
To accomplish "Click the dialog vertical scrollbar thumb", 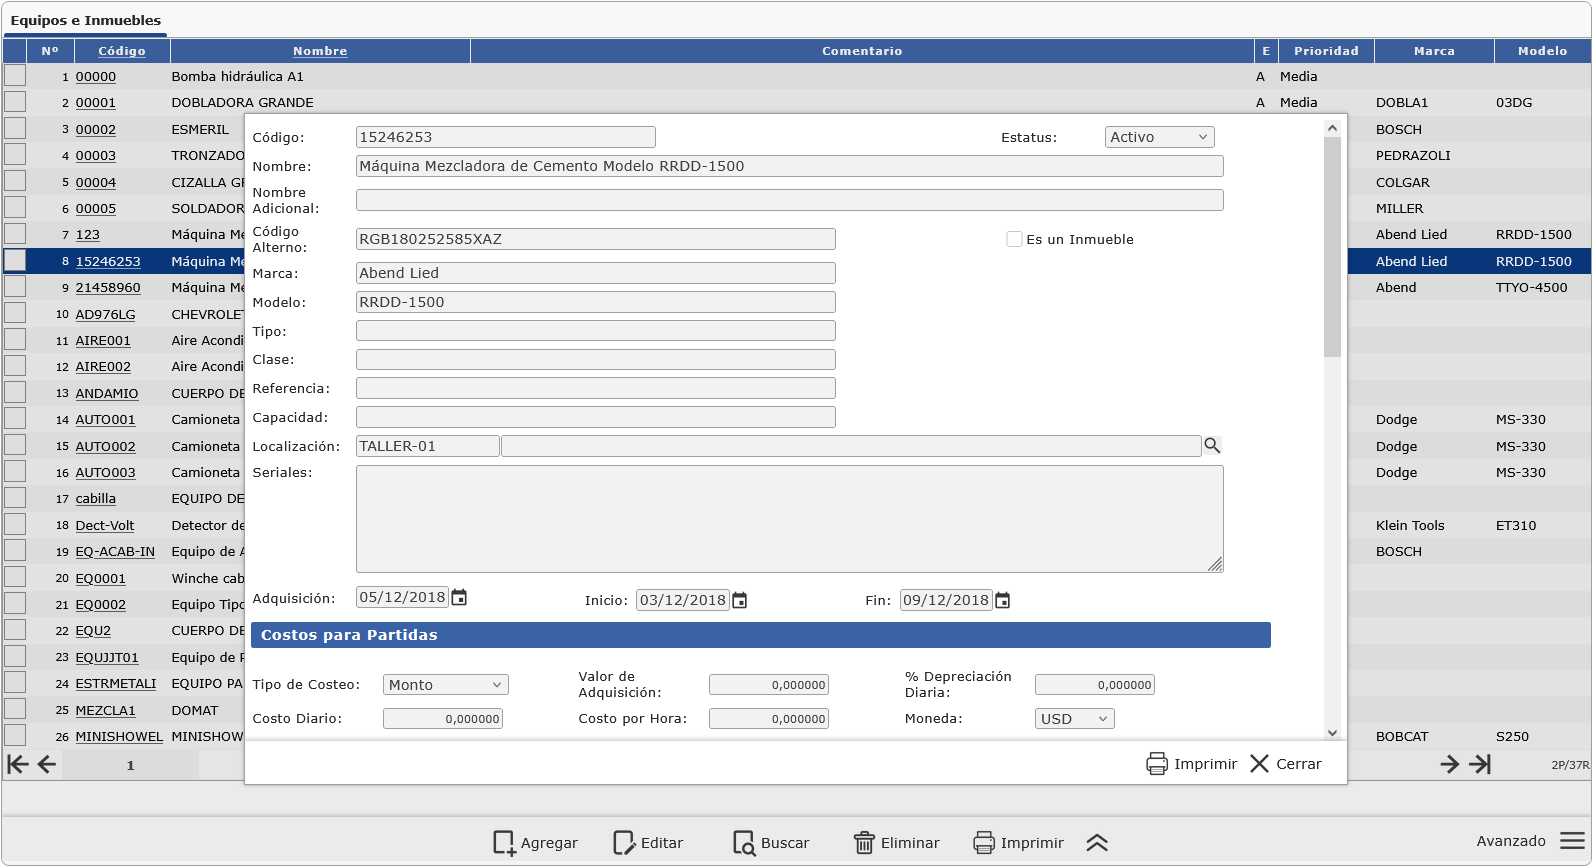I will 1332,247.
